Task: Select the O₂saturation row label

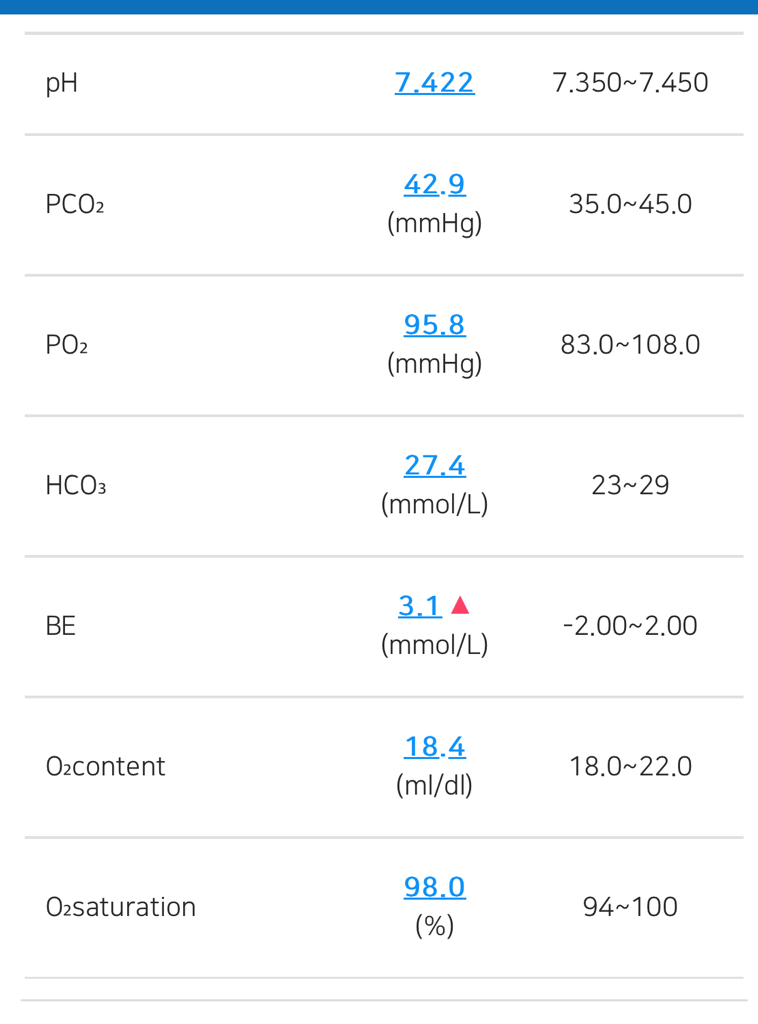Action: [x=120, y=907]
